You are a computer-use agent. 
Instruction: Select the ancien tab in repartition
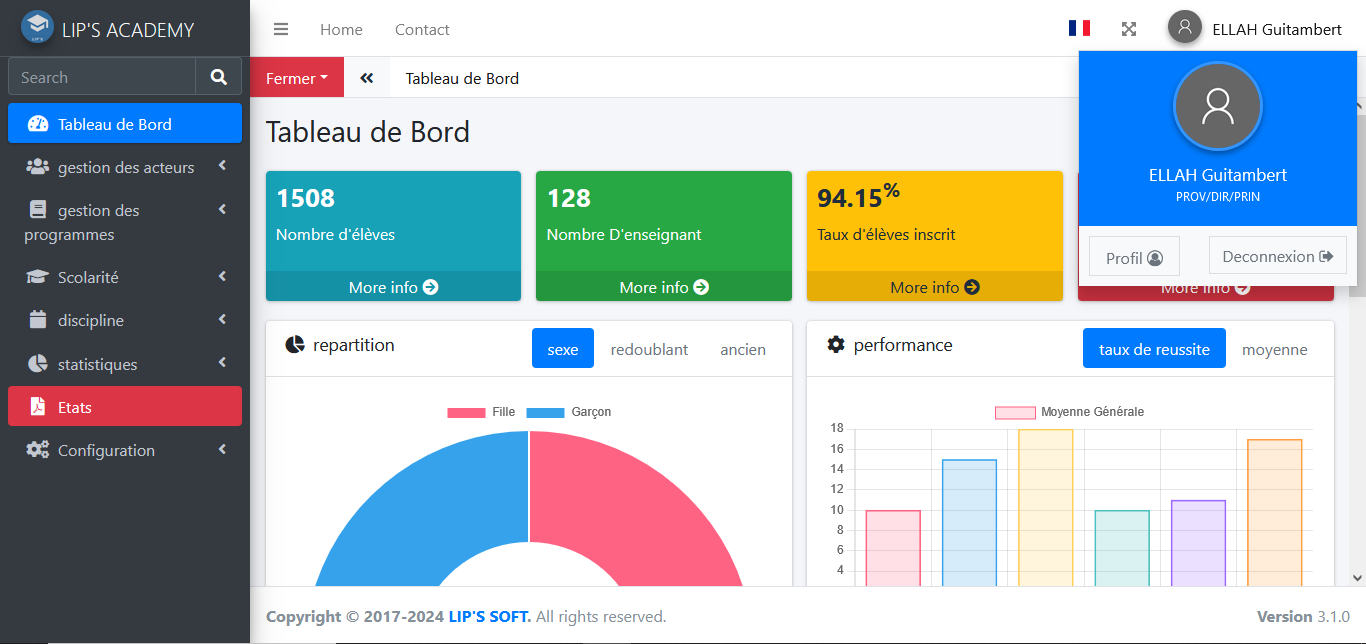click(x=743, y=349)
